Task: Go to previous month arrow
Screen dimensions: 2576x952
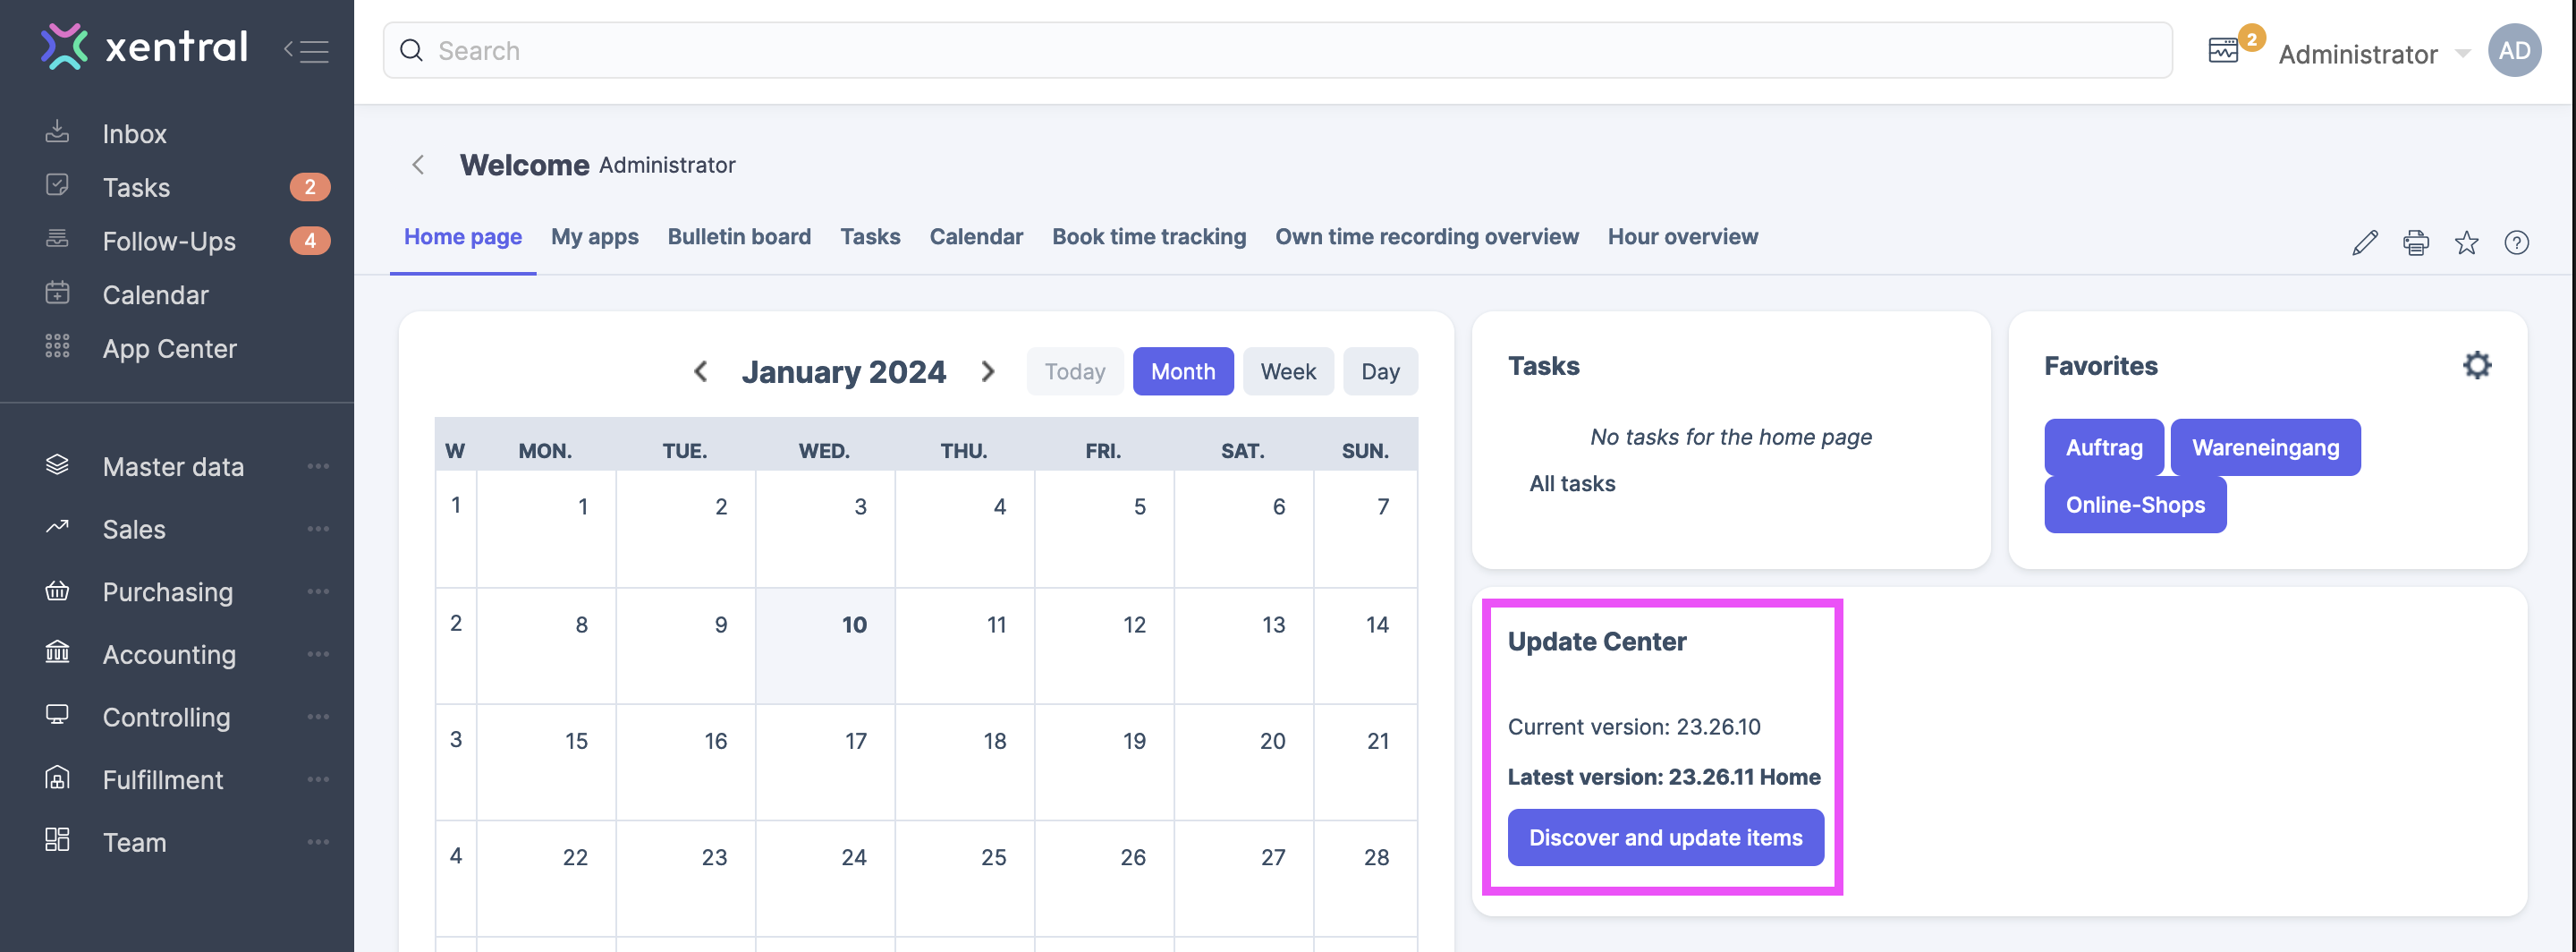Action: [x=701, y=371]
